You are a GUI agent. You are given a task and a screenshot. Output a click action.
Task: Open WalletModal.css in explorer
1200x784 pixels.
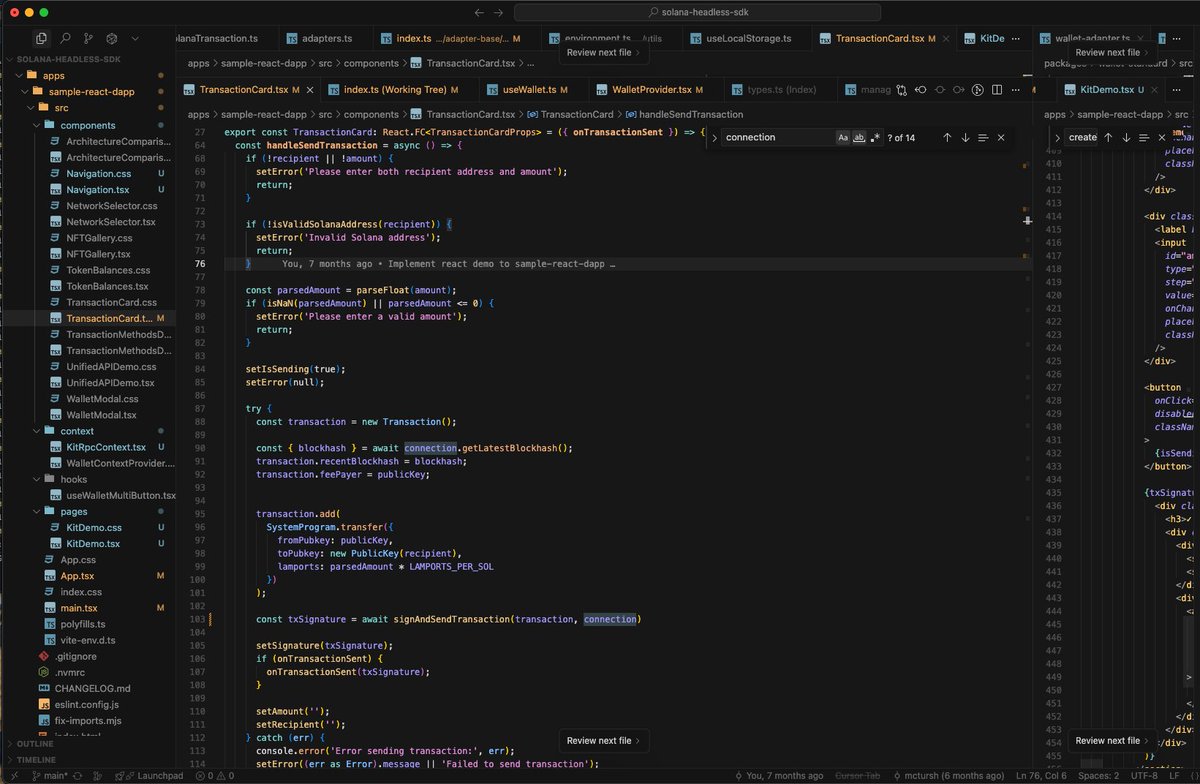[101, 399]
